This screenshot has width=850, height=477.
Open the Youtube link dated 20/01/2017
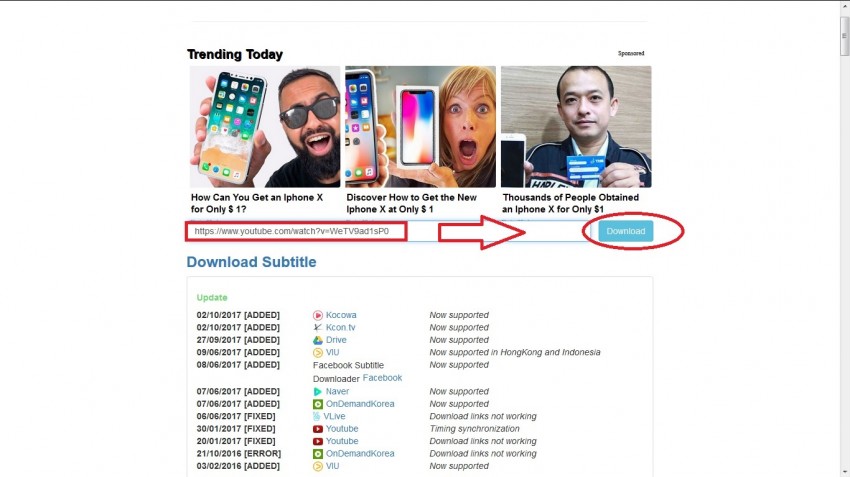tap(342, 441)
